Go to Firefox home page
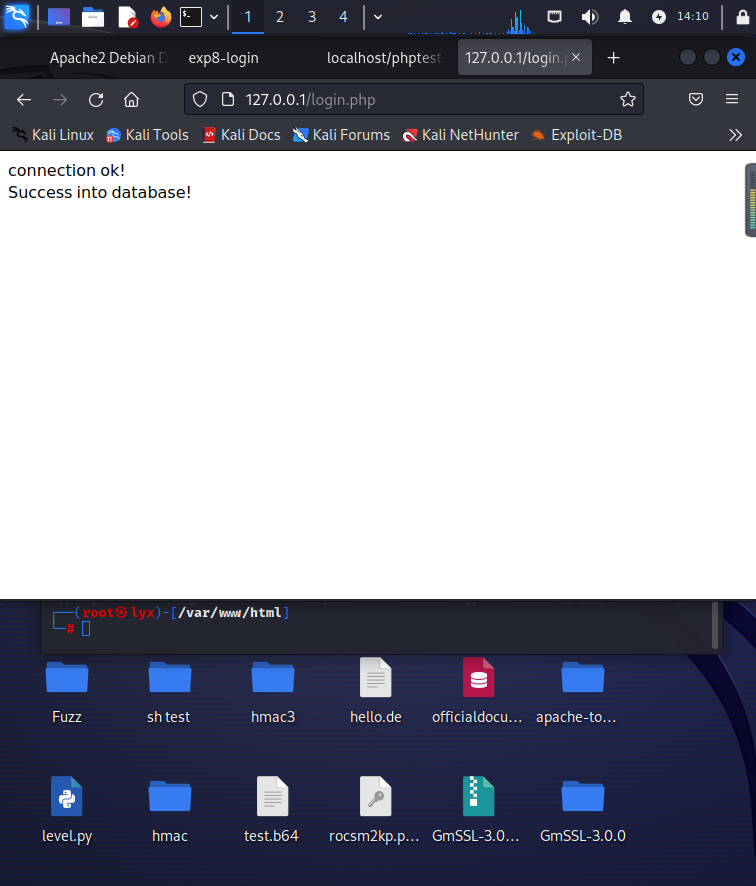 132,100
